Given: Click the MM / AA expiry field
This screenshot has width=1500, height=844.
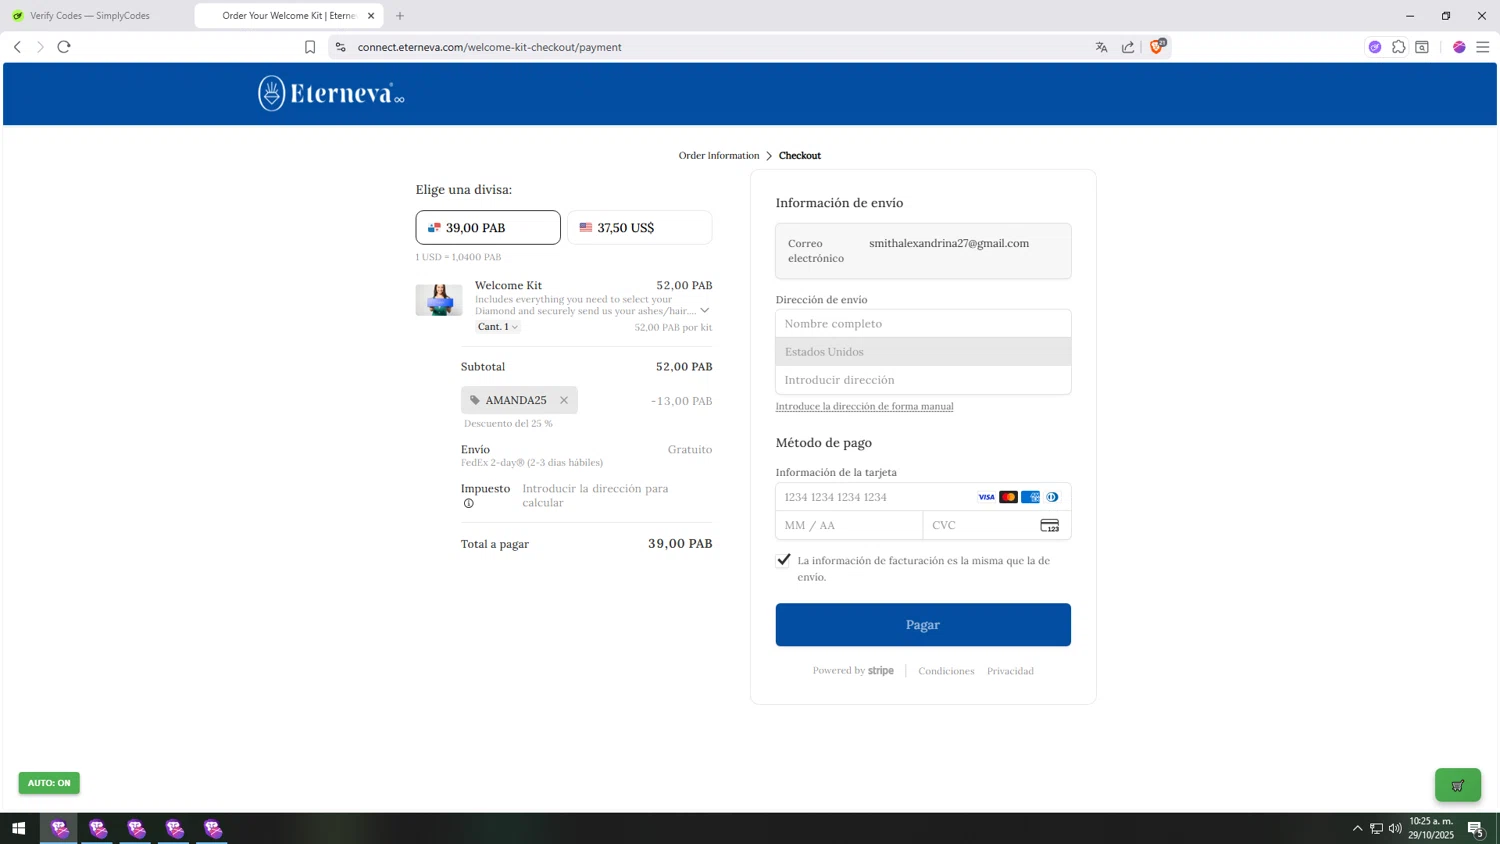Looking at the screenshot, I should [x=849, y=525].
